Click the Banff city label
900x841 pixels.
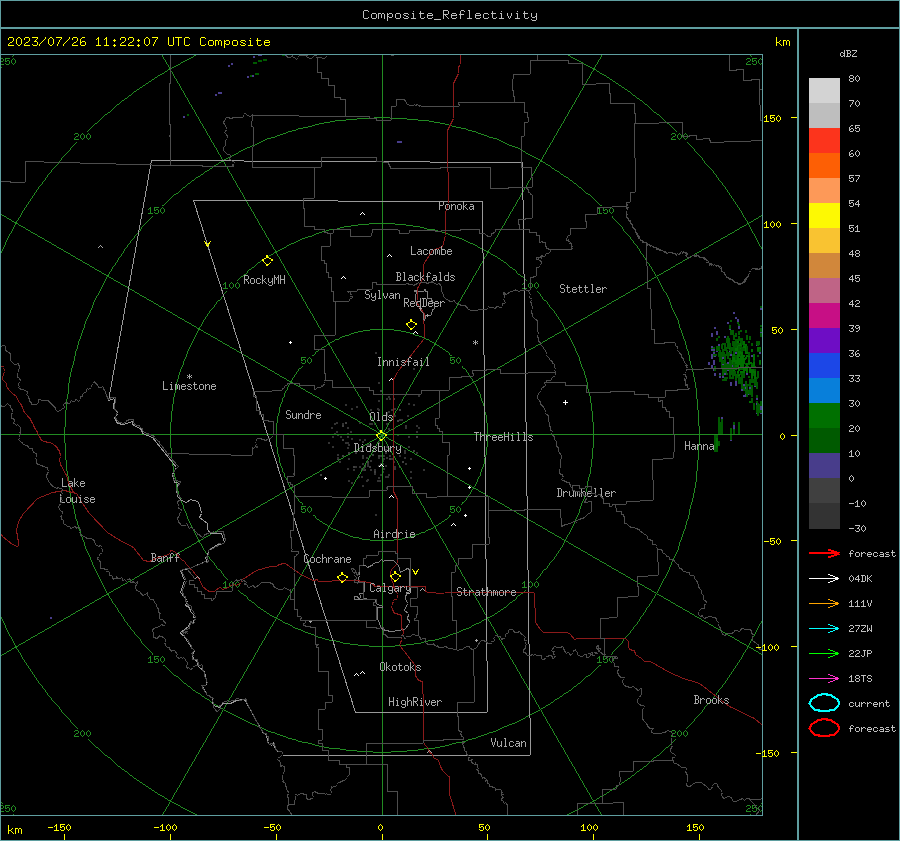165,557
